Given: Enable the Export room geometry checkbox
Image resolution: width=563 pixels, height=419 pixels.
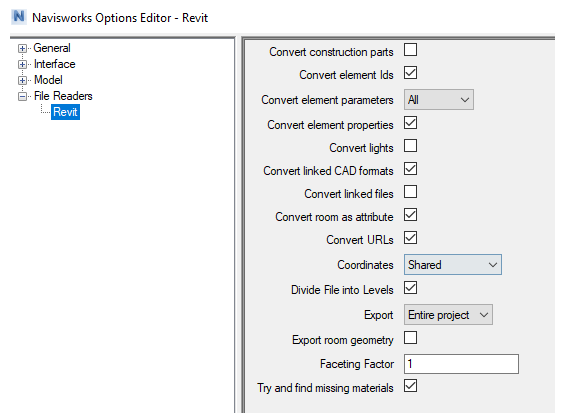Looking at the screenshot, I should click(410, 337).
